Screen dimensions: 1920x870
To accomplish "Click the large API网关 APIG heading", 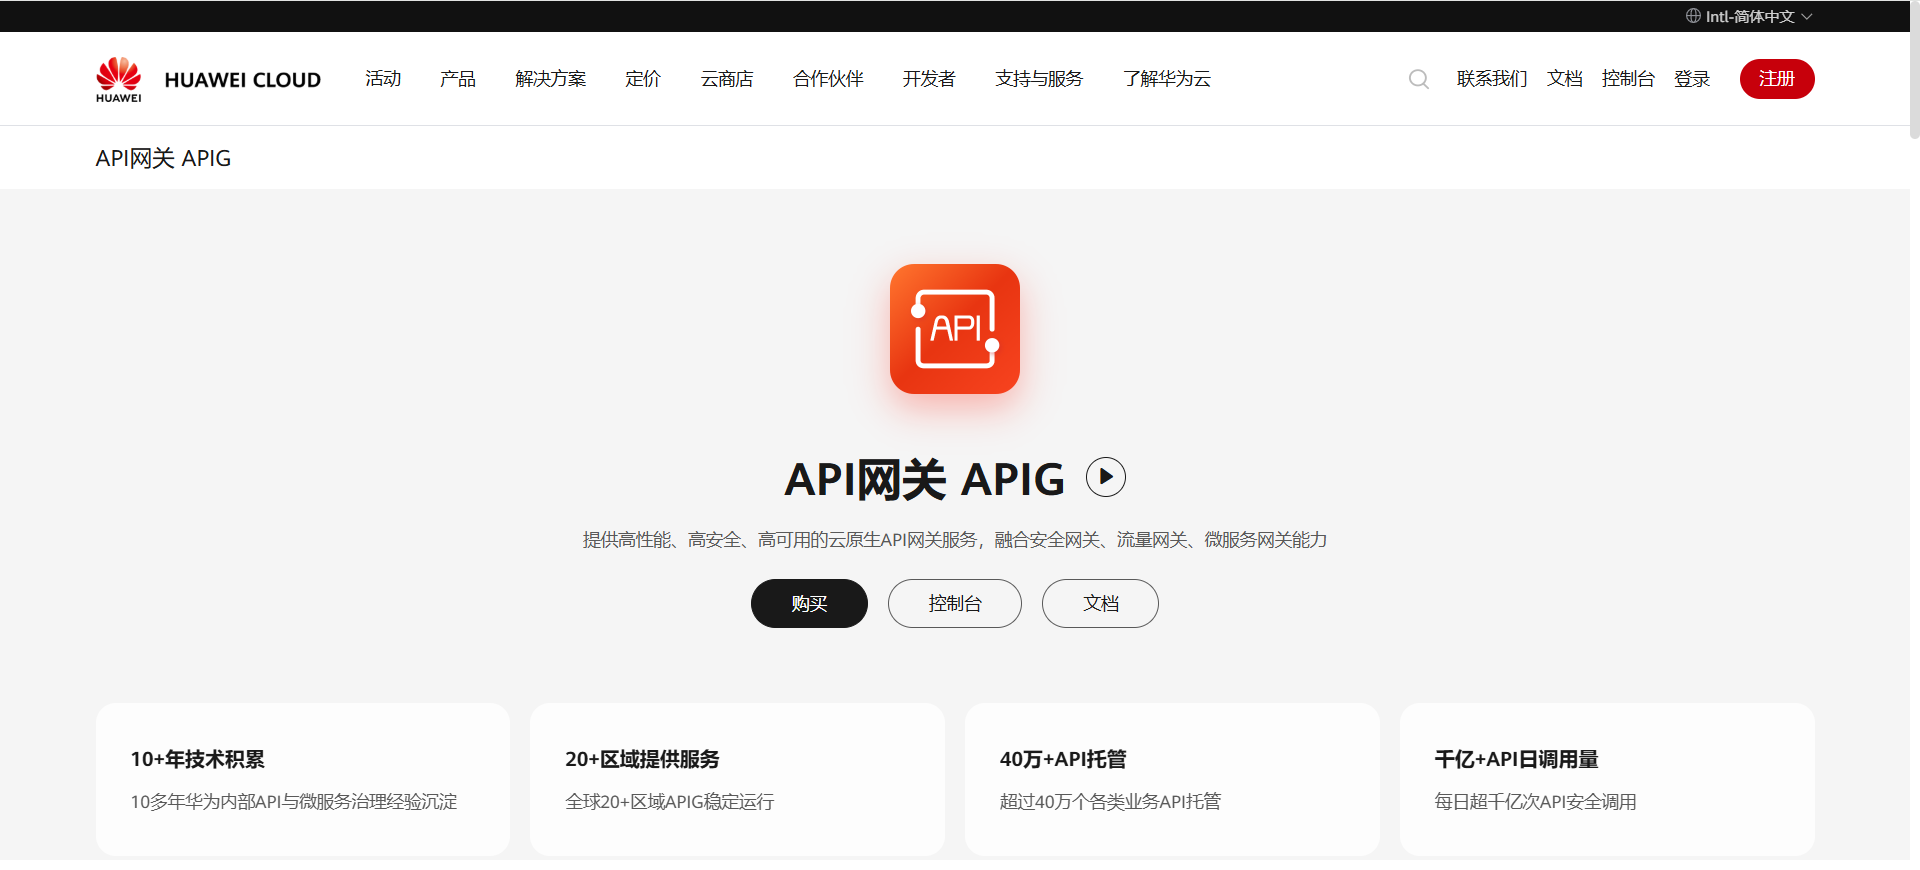I will point(925,479).
